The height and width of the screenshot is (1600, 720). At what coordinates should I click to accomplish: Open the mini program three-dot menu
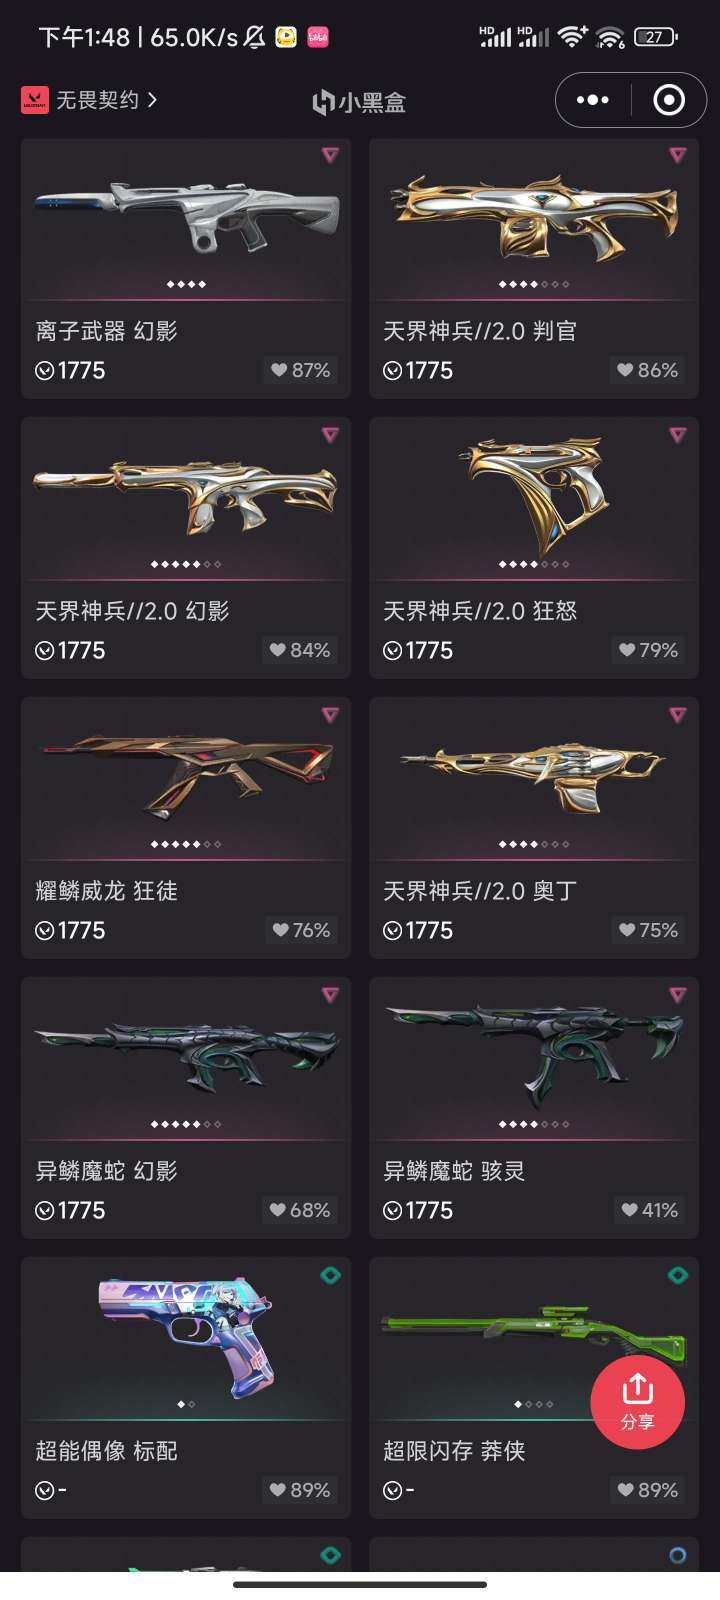[593, 100]
